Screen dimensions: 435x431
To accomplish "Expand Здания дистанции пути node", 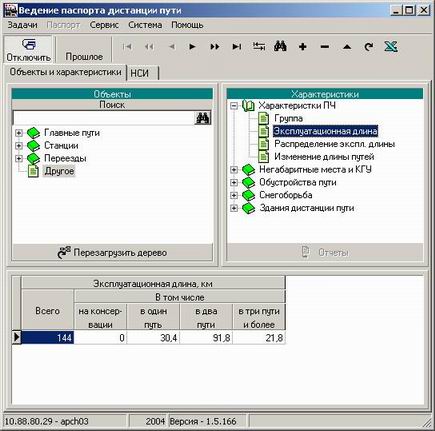I will [234, 208].
